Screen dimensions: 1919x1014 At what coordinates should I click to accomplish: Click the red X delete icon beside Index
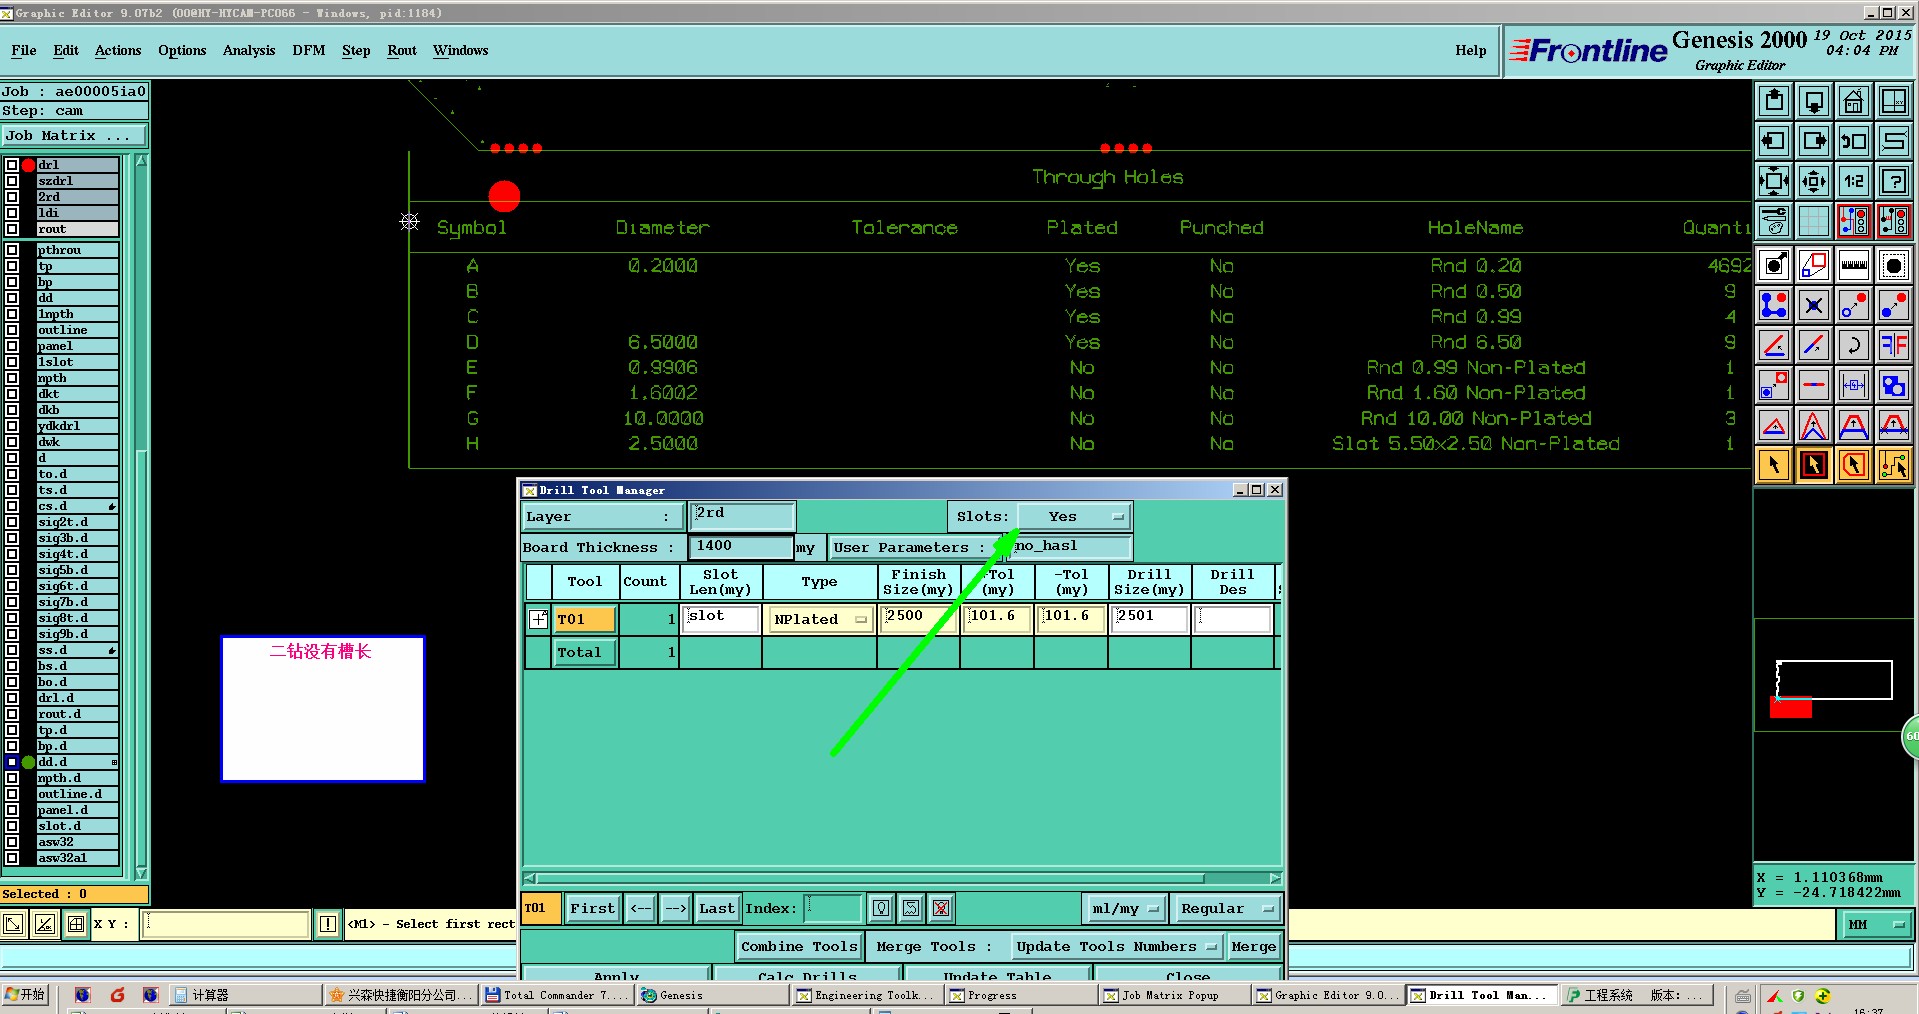pyautogui.click(x=941, y=908)
